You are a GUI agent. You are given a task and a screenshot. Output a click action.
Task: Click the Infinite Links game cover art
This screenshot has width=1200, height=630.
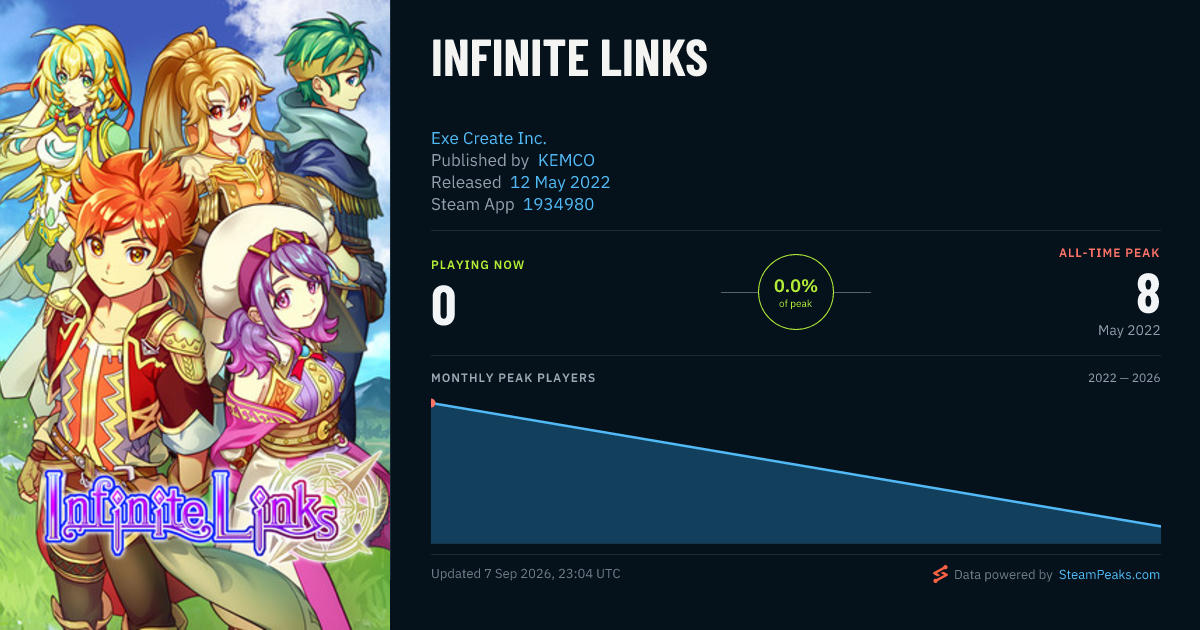pos(195,315)
